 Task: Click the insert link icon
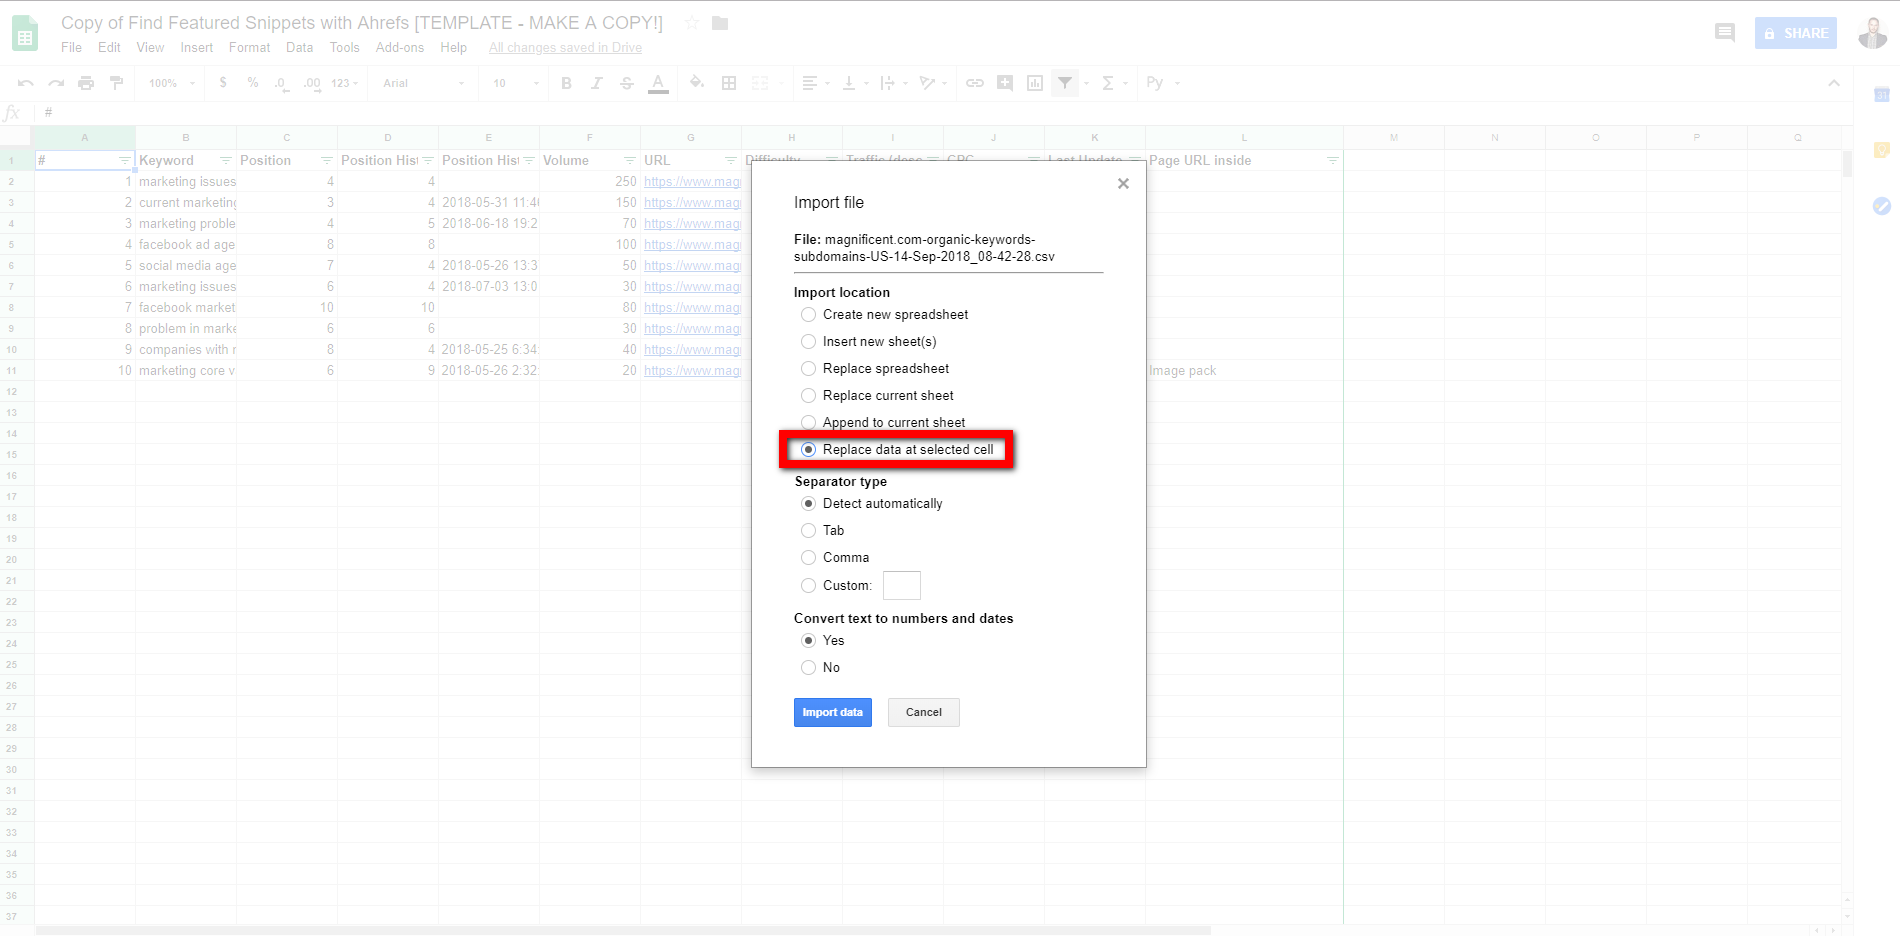tap(974, 83)
